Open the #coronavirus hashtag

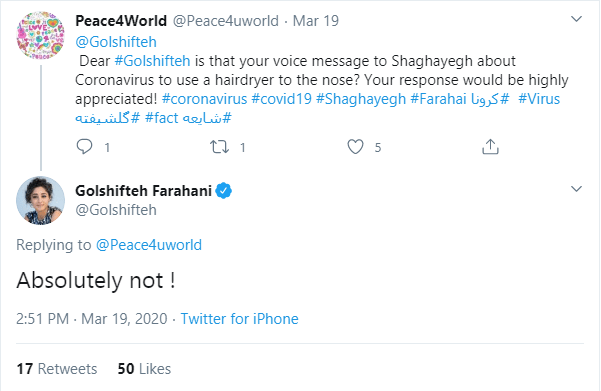pyautogui.click(x=204, y=99)
